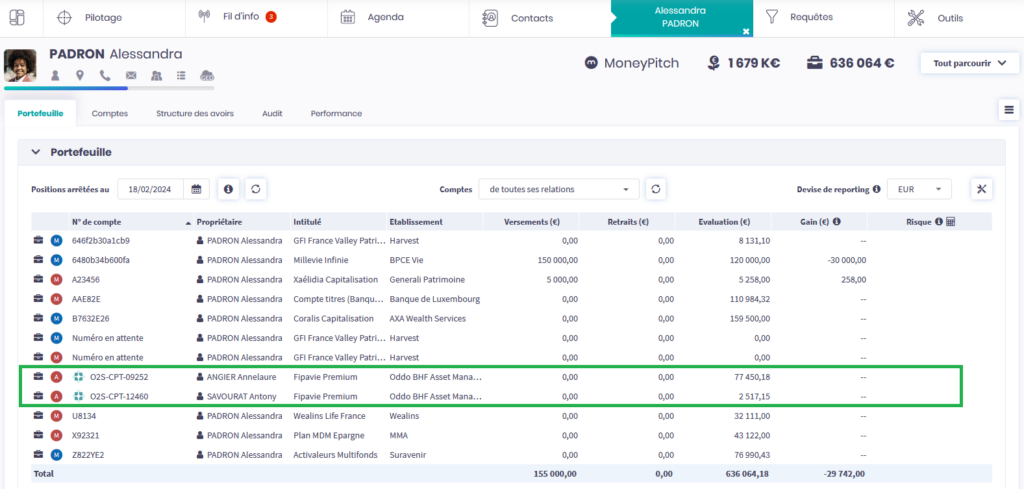Image resolution: width=1024 pixels, height=489 pixels.
Task: Open the GED cloud documents icon
Action: (x=207, y=75)
